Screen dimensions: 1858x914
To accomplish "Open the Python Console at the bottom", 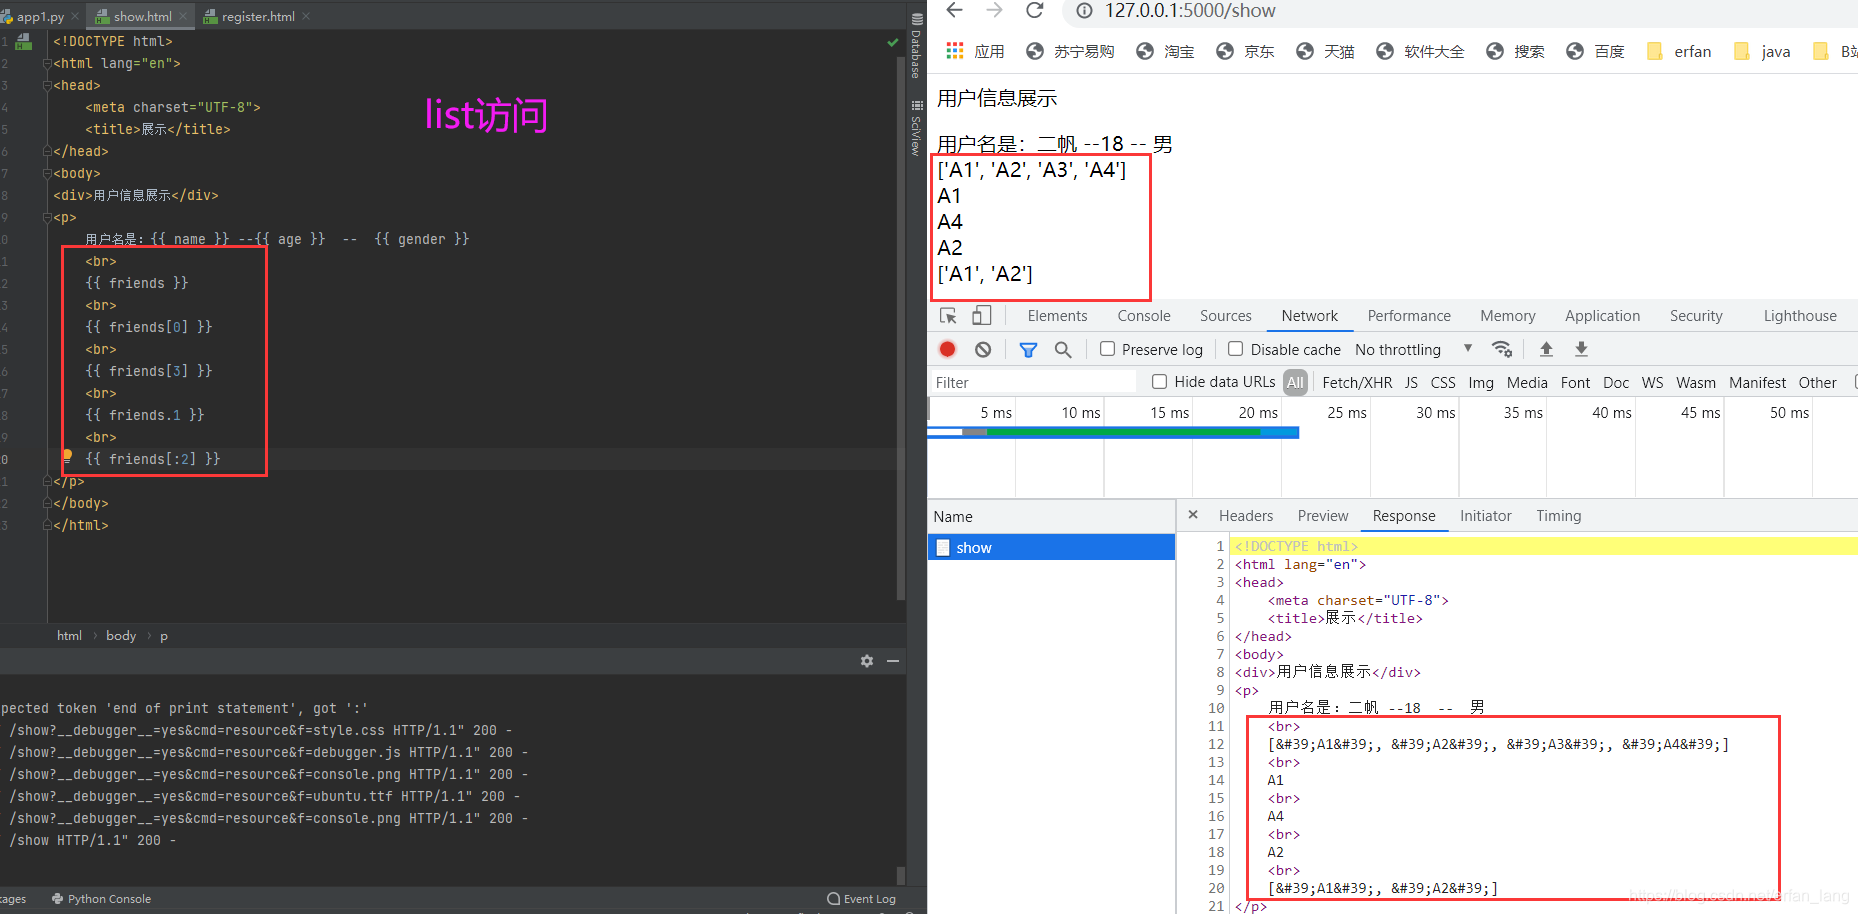I will [x=108, y=898].
